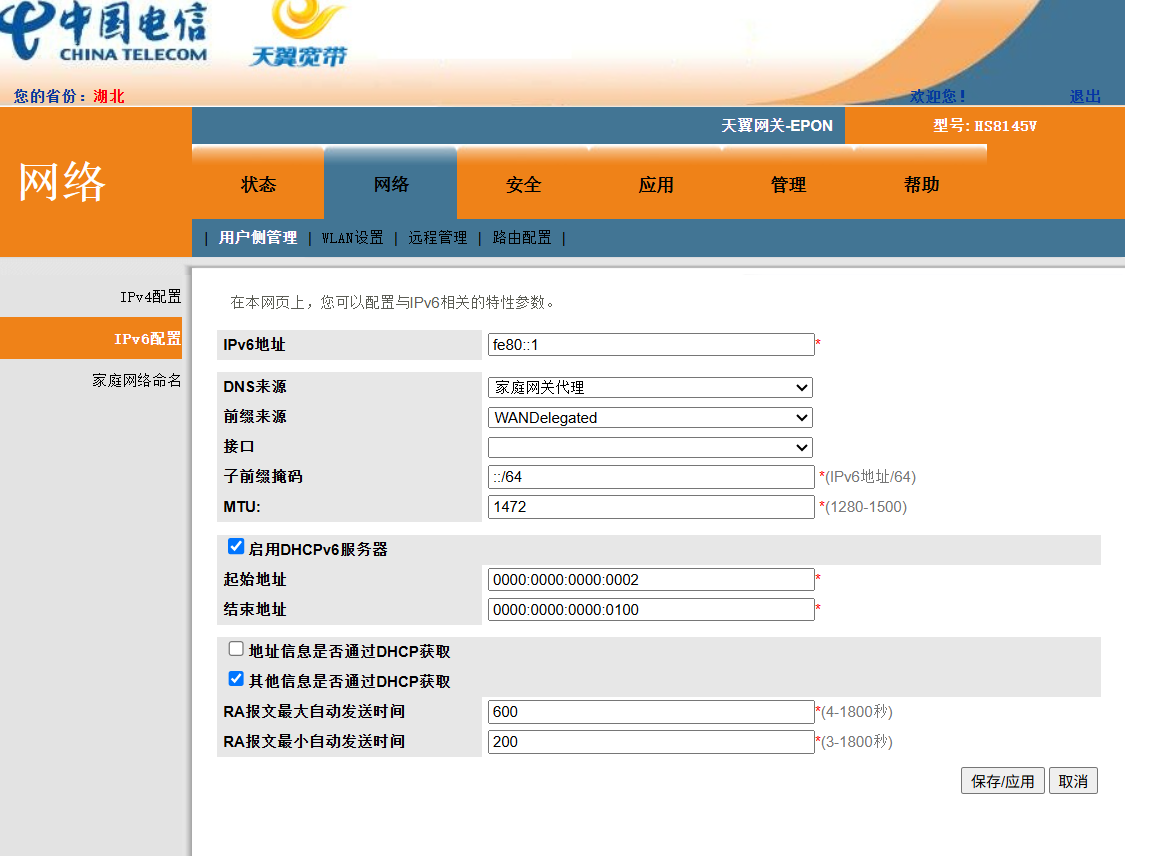
Task: Click the MTU input field
Action: click(651, 507)
